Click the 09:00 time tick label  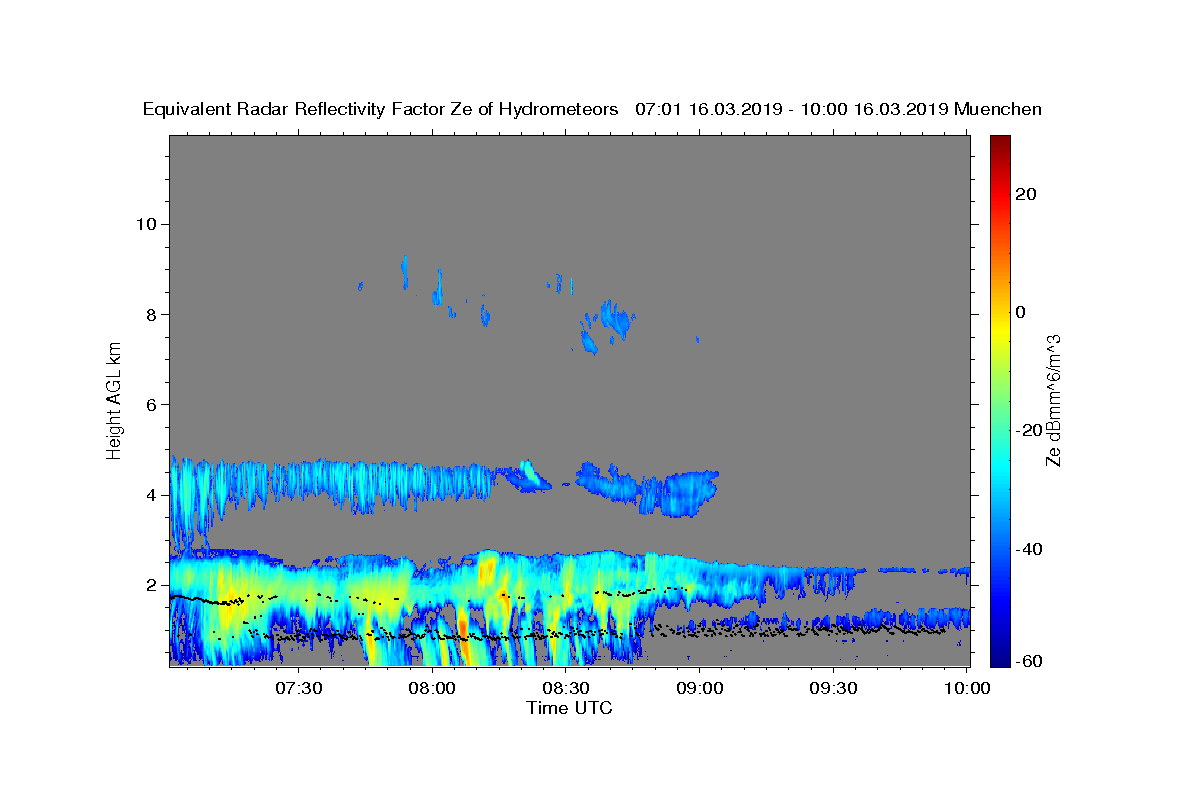pos(700,688)
